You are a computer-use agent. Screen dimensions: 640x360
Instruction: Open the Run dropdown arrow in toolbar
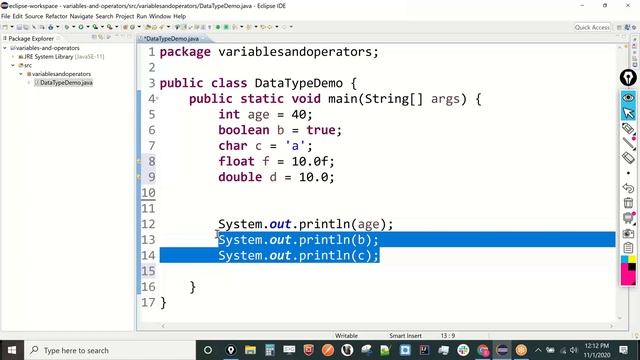coord(87,27)
